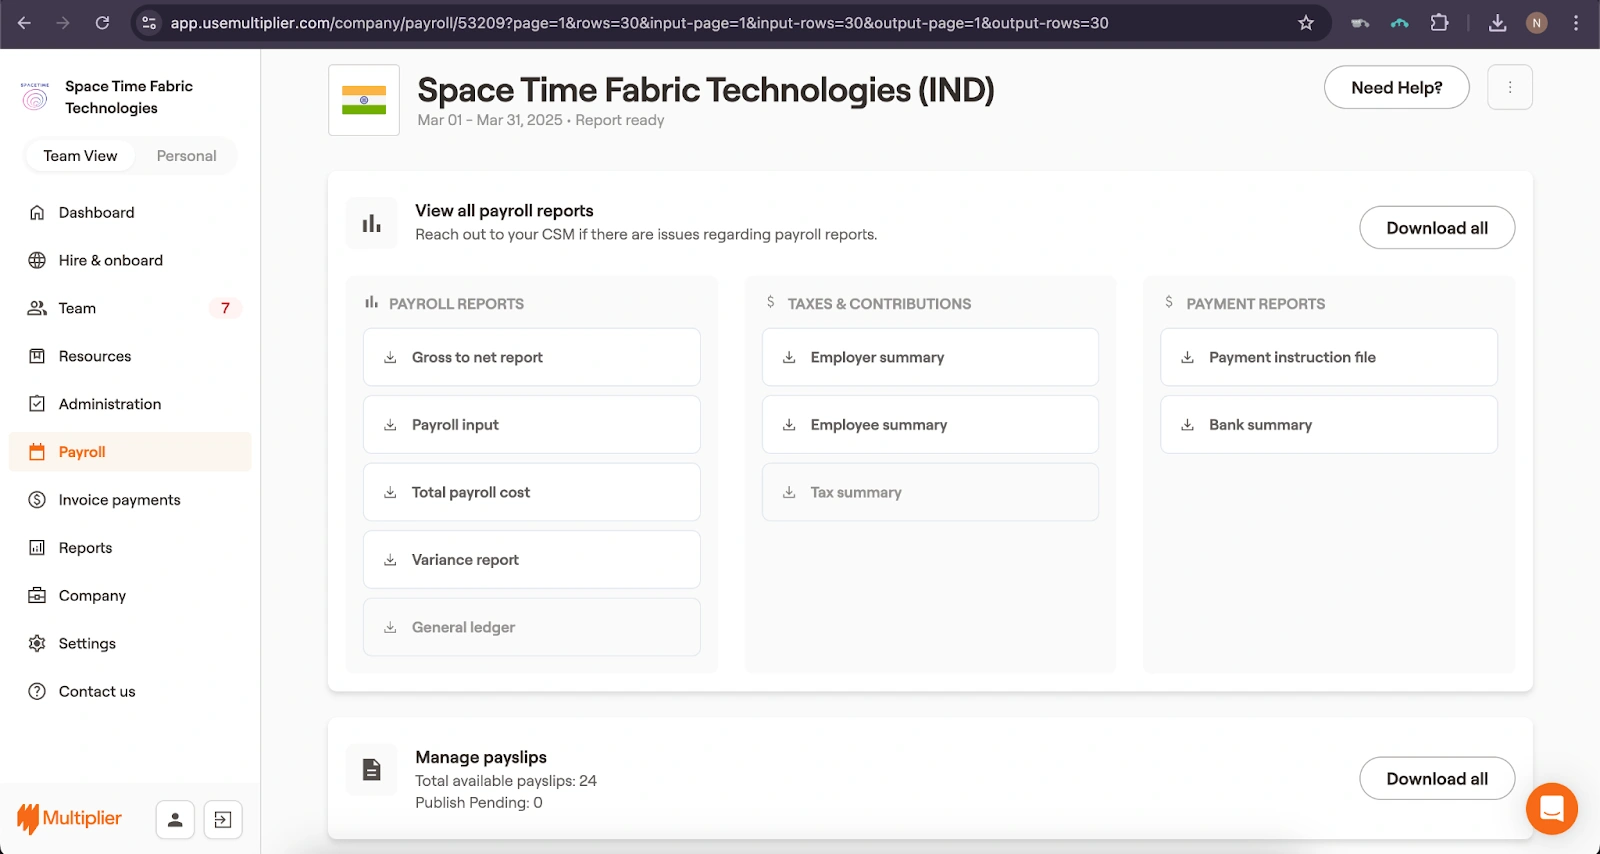Viewport: 1600px width, 854px height.
Task: Click the Company briefcase icon
Action: [x=37, y=596]
